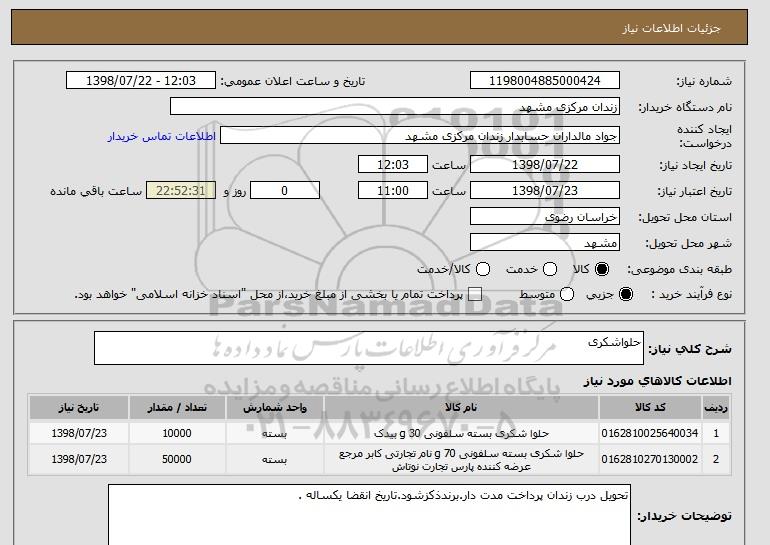Select the متوسط purchase type radio
770x545 pixels.
point(567,294)
